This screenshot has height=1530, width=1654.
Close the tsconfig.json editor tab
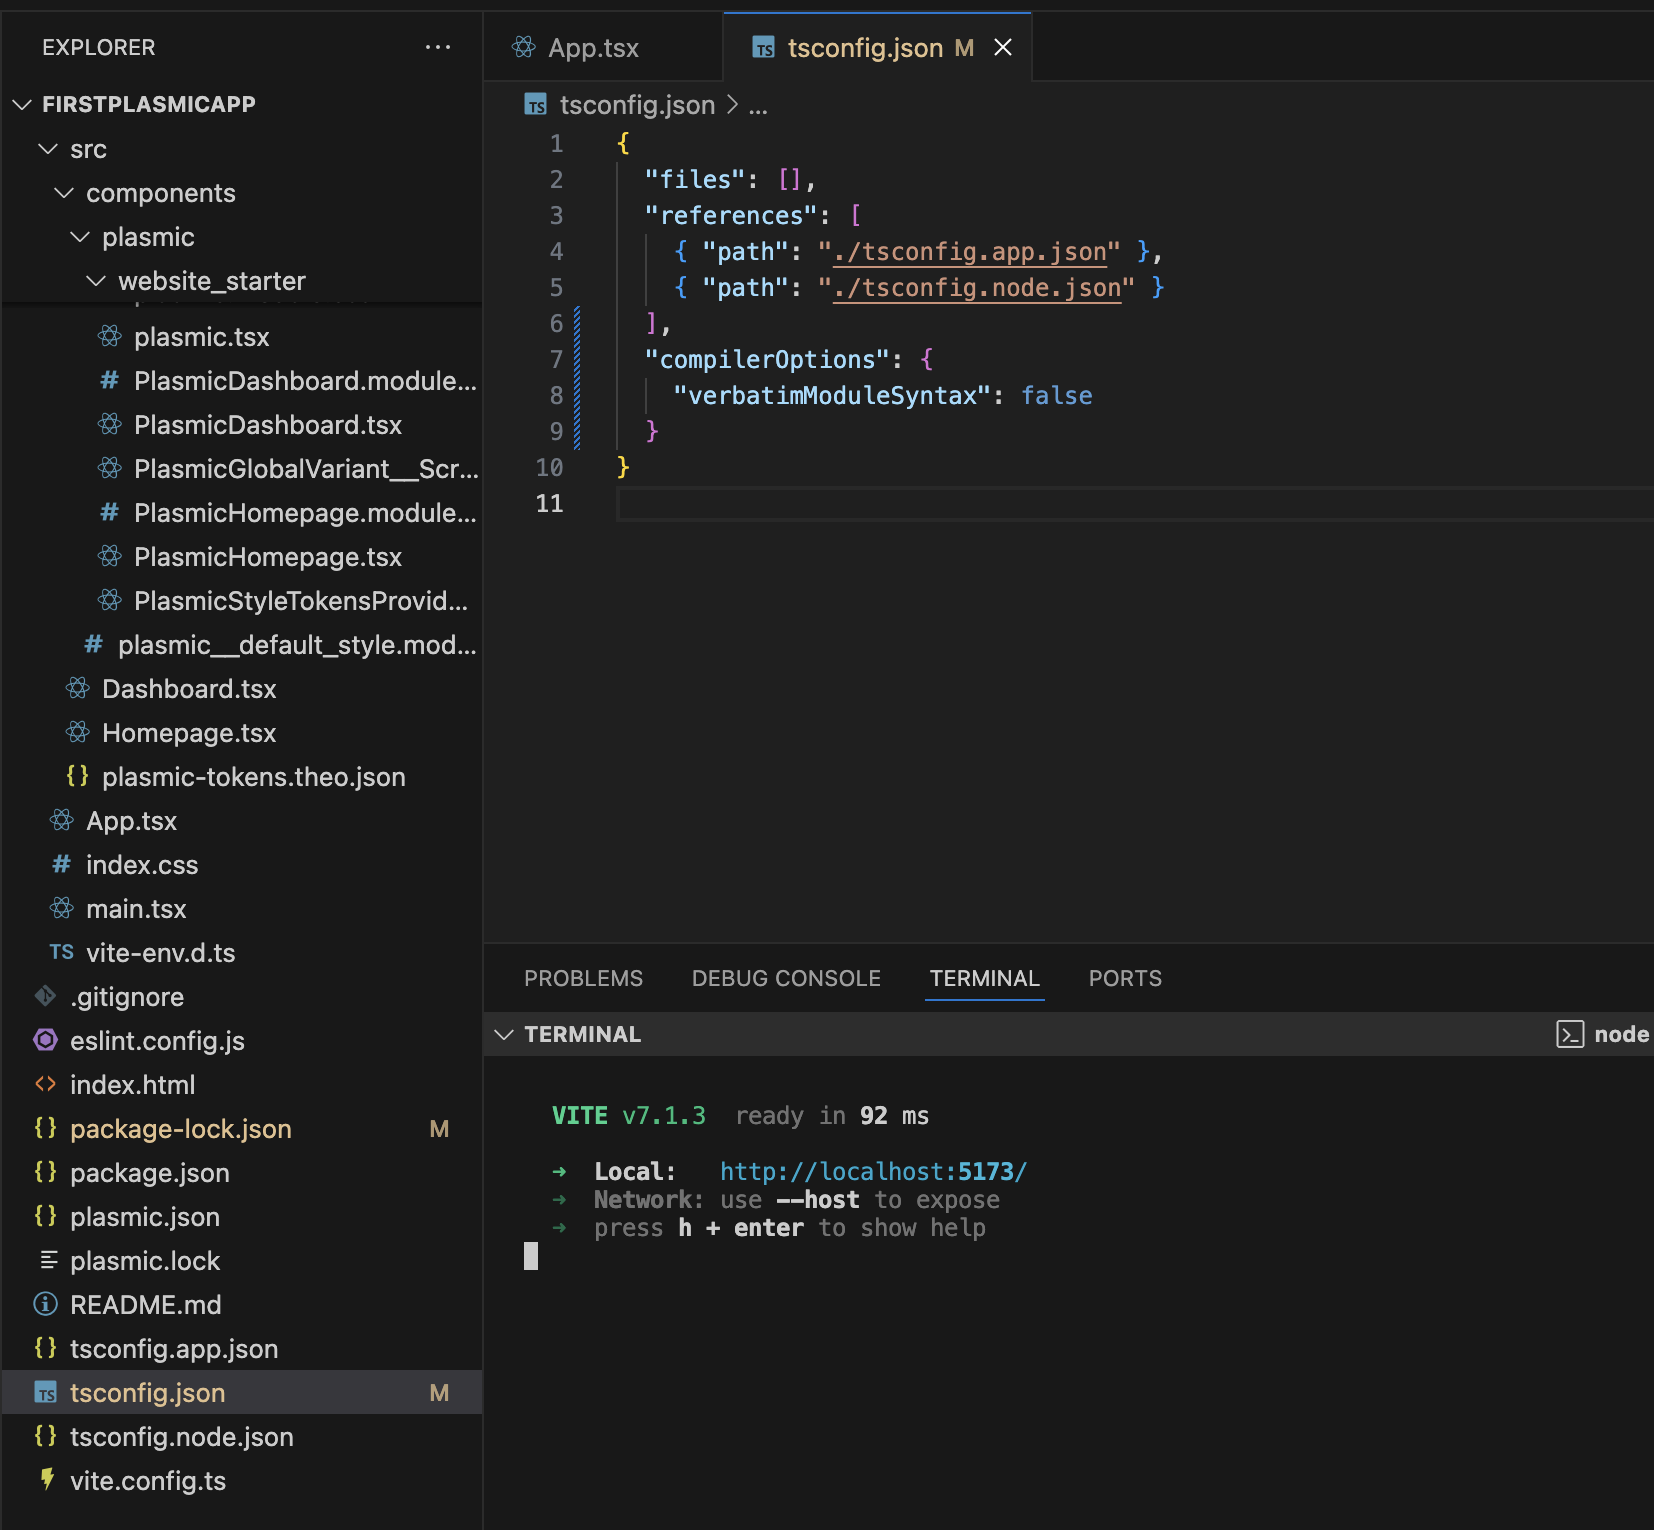pyautogui.click(x=1003, y=48)
